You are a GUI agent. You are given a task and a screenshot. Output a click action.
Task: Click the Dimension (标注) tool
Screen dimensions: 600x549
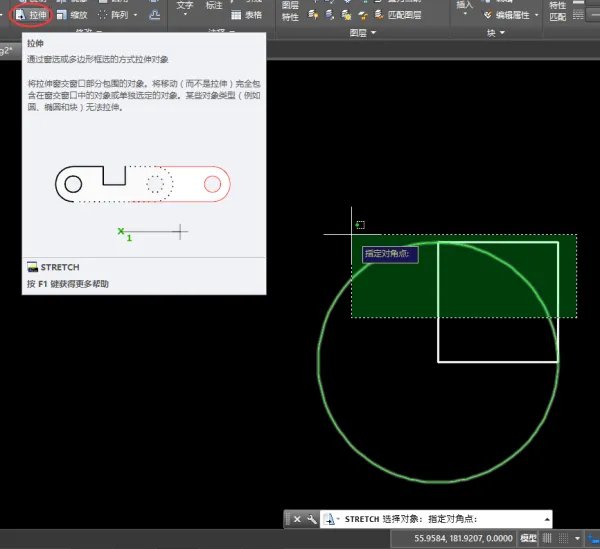[214, 6]
